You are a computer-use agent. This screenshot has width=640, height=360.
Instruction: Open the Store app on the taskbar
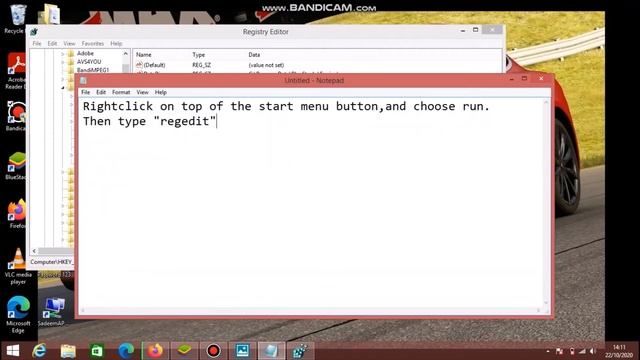coord(97,351)
